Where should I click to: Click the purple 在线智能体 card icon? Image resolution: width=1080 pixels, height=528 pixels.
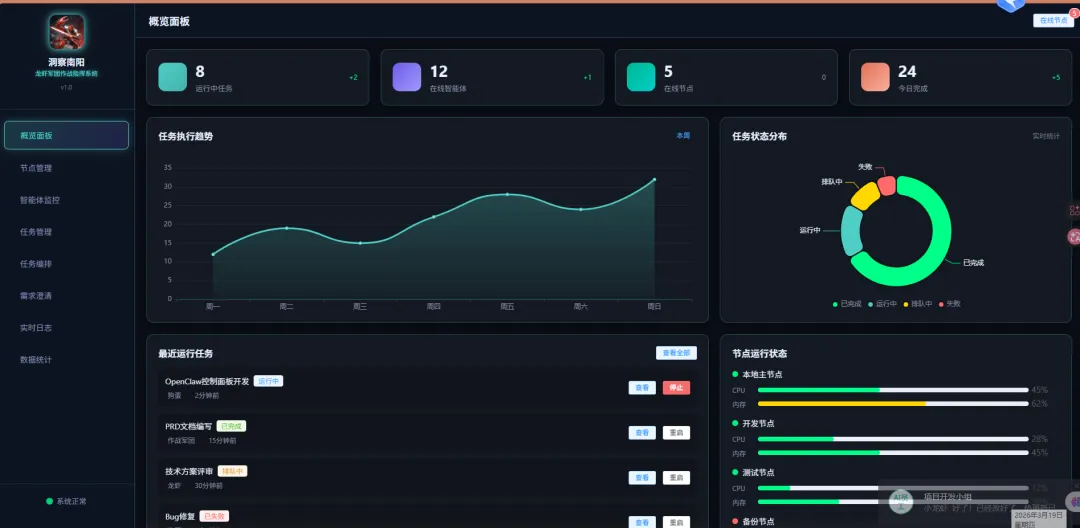pyautogui.click(x=407, y=77)
